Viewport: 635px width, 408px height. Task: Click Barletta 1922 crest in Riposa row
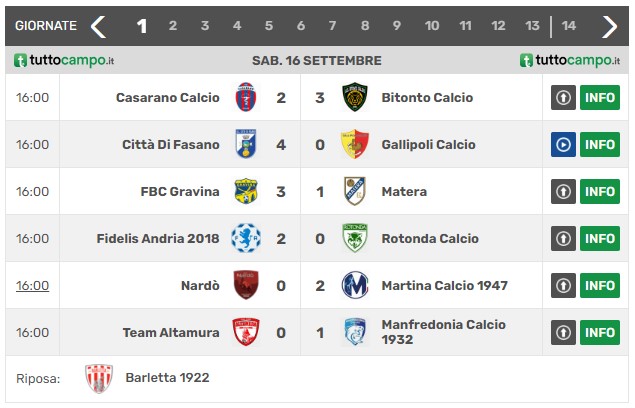pos(99,378)
